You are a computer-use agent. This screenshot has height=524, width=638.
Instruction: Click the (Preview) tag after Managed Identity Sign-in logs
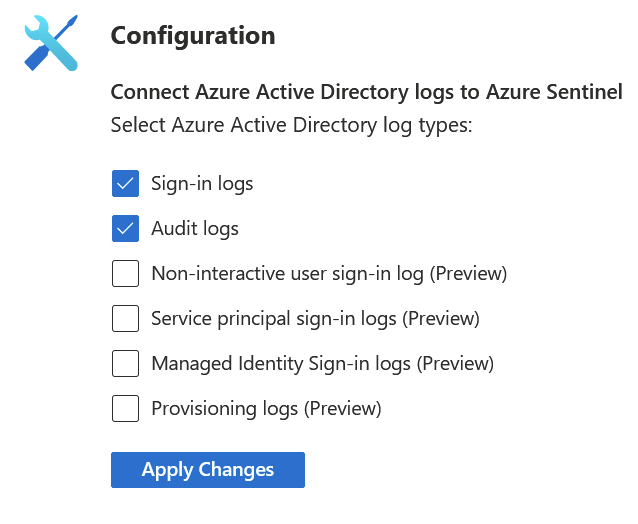pyautogui.click(x=455, y=364)
